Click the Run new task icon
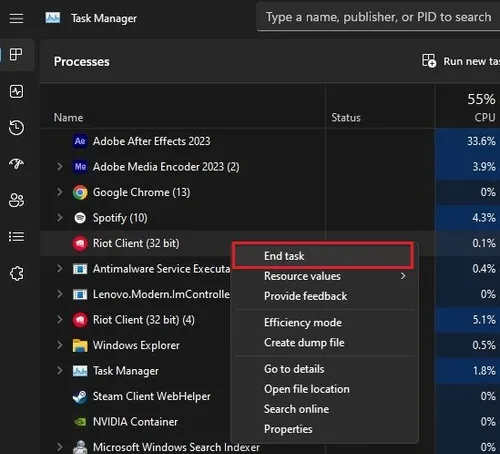 coord(429,61)
